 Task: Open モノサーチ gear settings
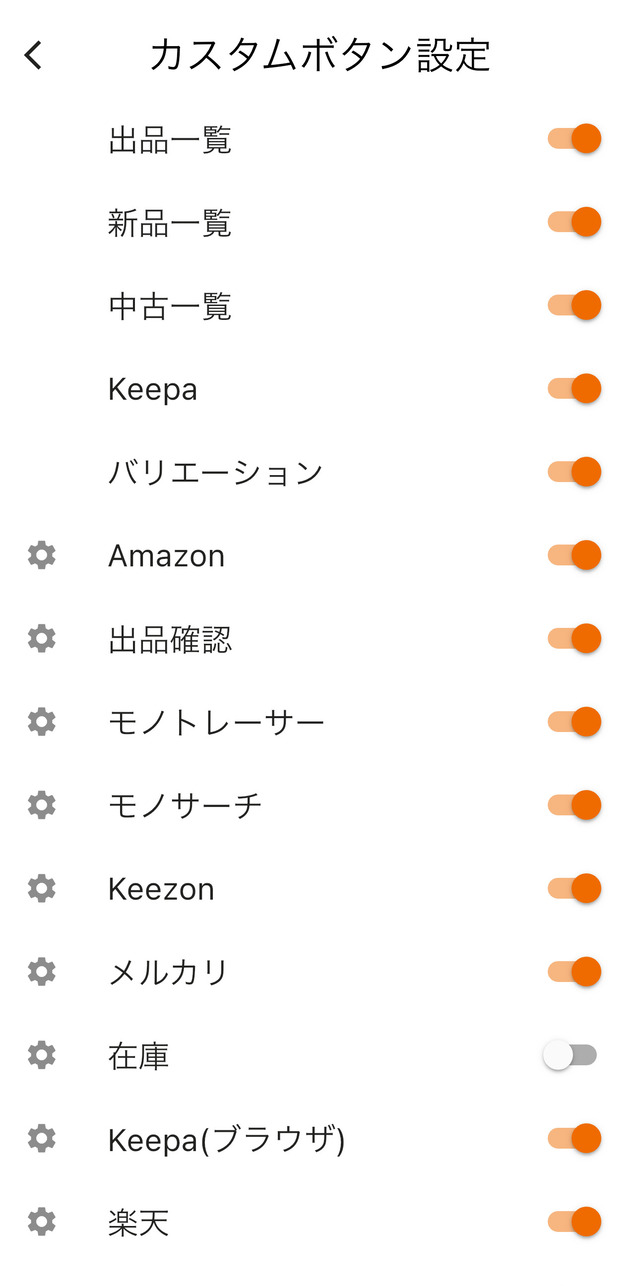[41, 805]
